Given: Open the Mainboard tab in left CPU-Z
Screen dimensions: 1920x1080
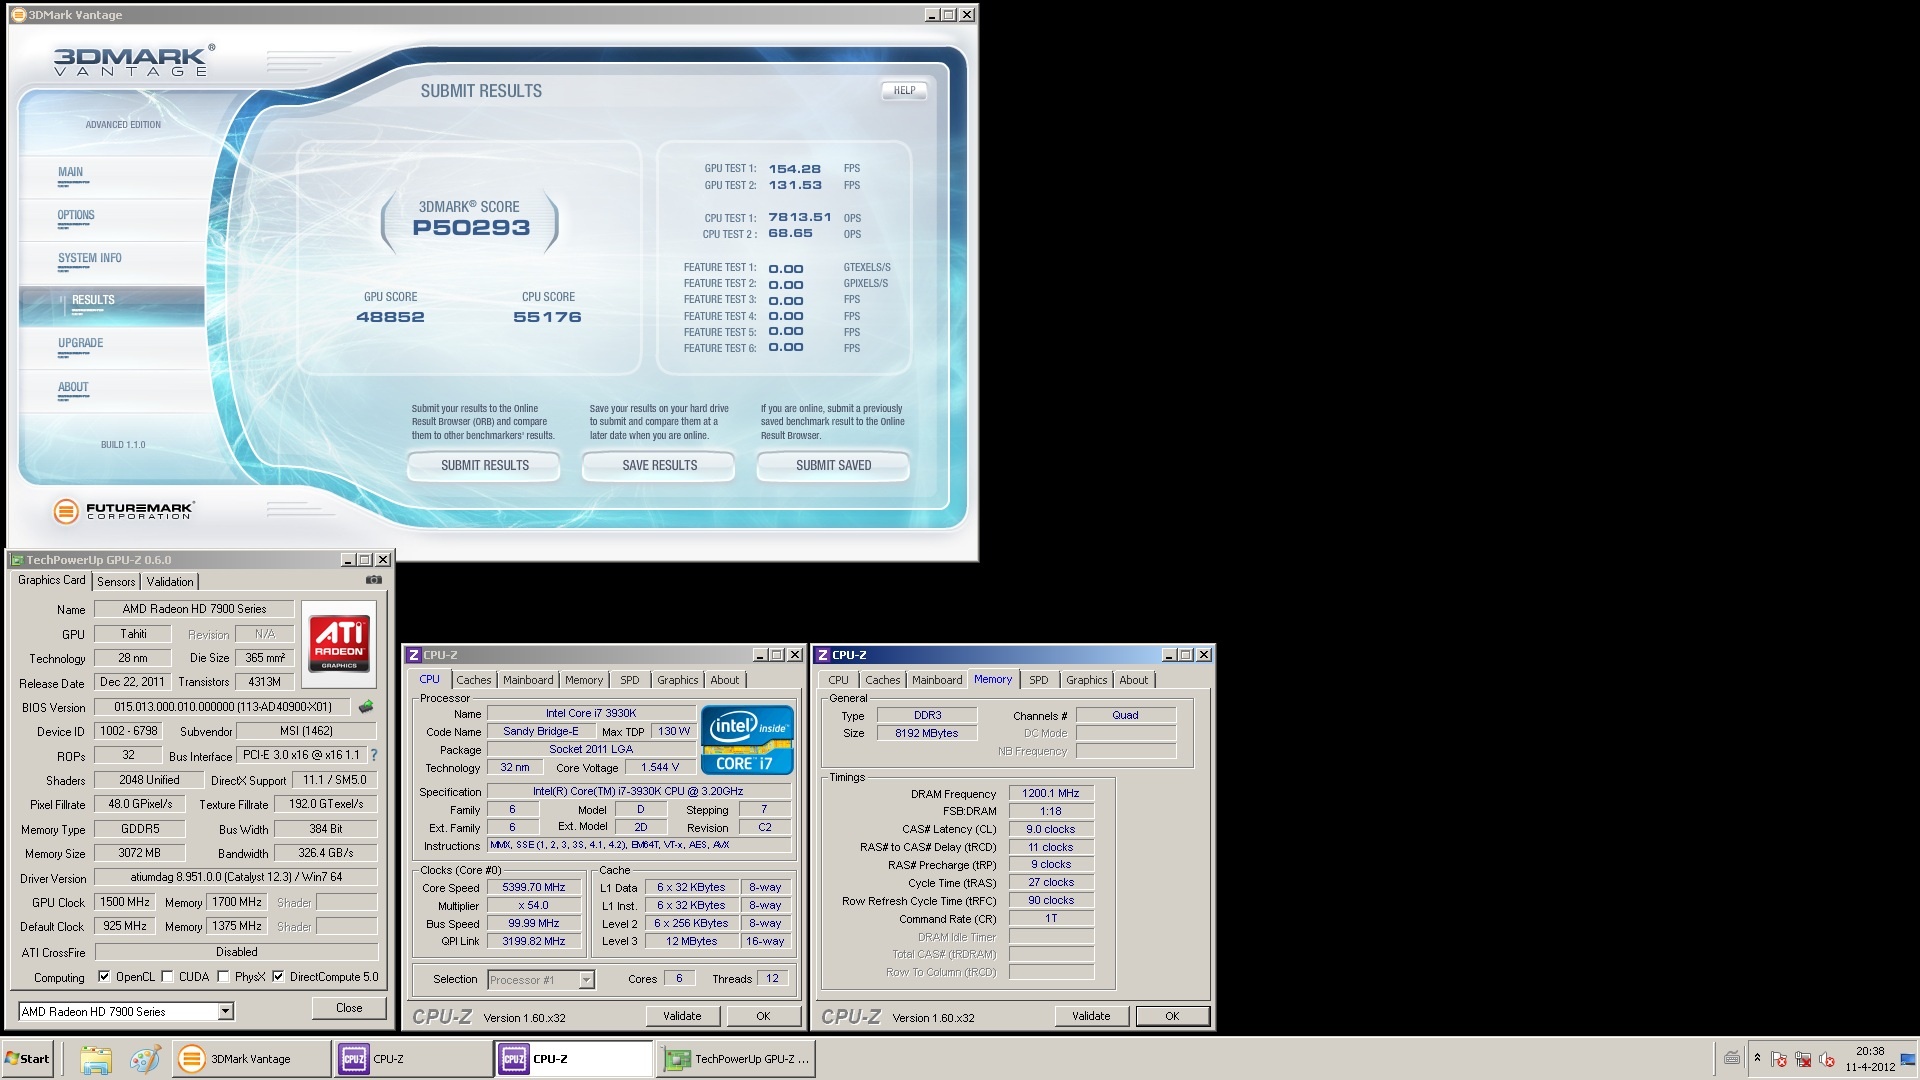Looking at the screenshot, I should (527, 680).
